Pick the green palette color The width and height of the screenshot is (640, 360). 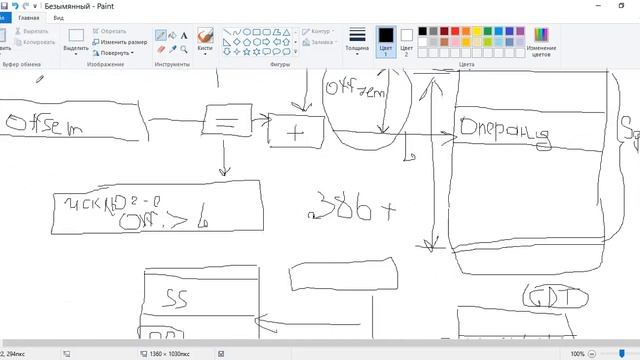click(488, 31)
